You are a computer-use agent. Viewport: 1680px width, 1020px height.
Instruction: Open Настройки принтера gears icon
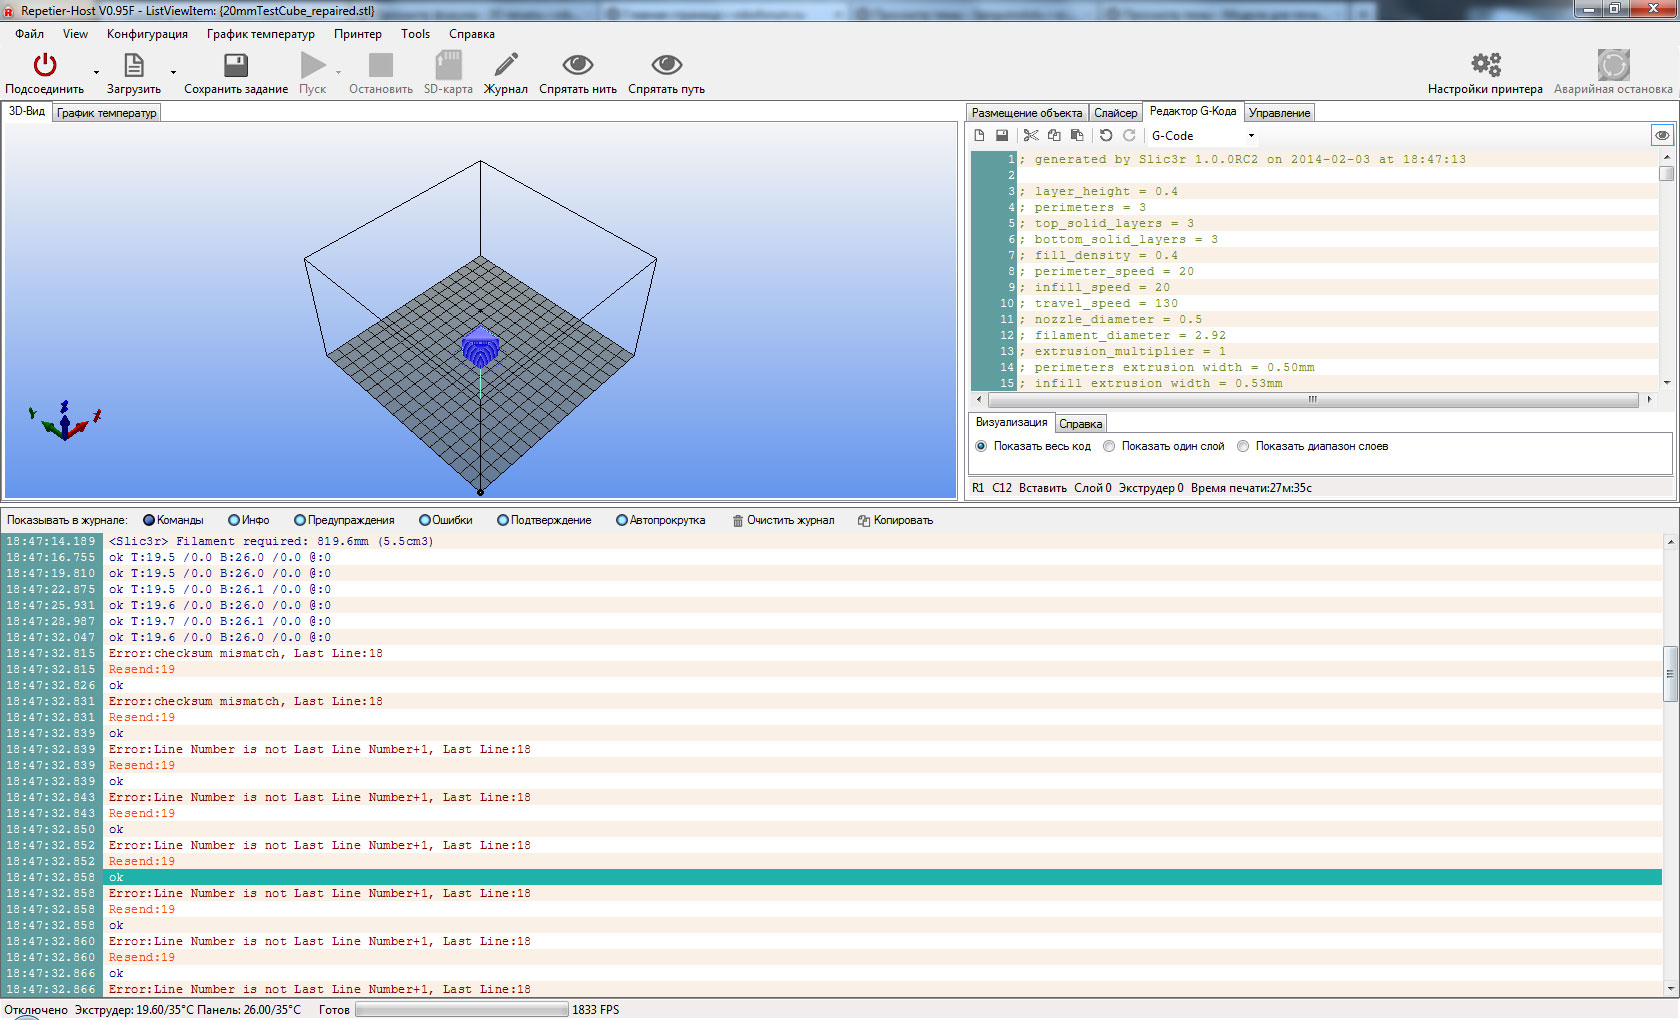[1485, 66]
